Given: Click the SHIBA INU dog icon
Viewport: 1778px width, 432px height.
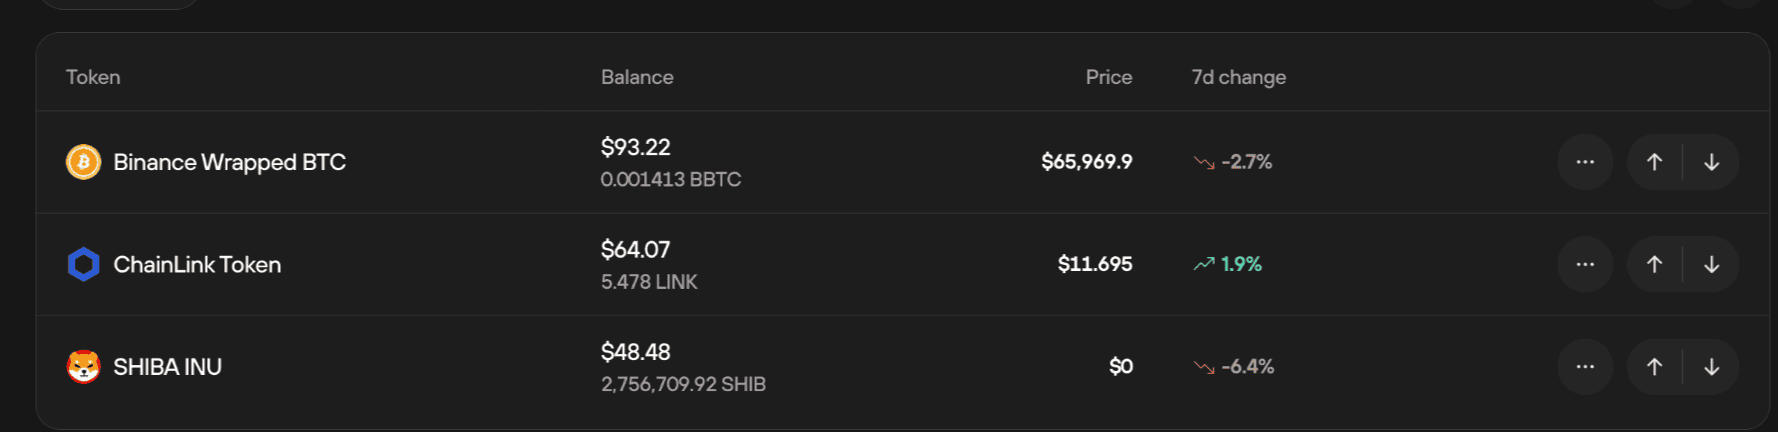Looking at the screenshot, I should 84,366.
